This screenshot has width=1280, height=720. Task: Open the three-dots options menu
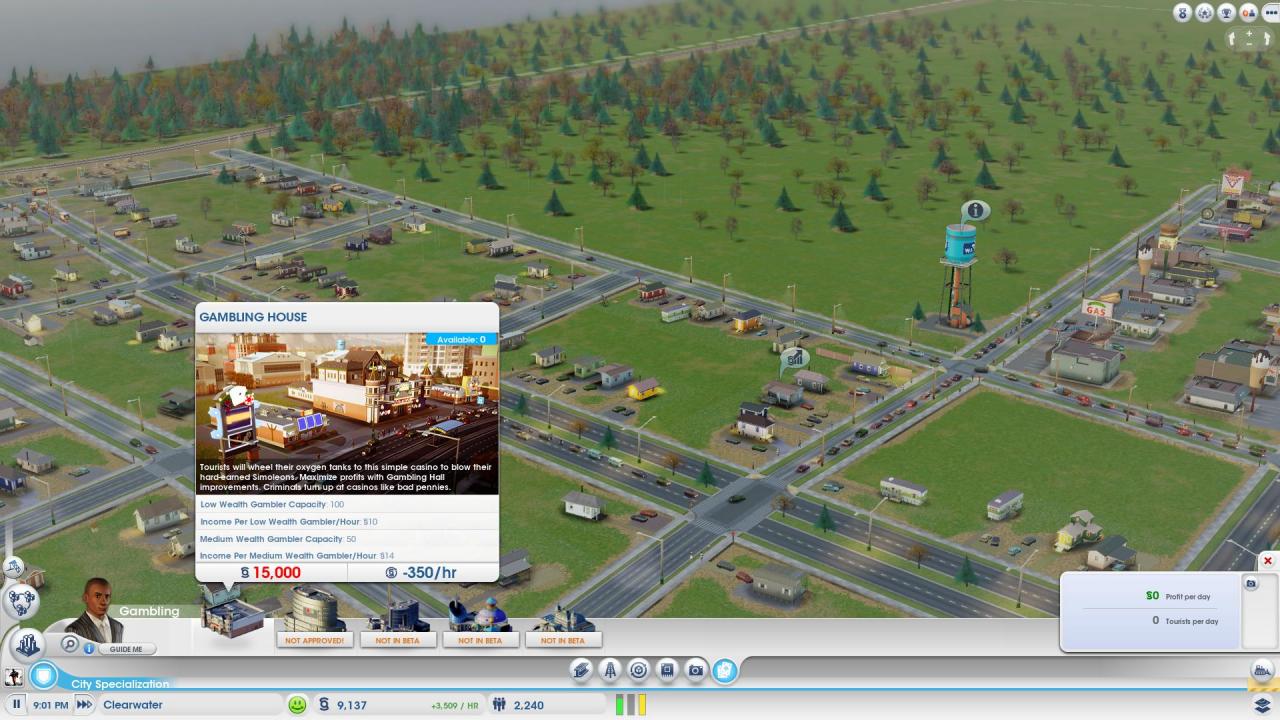(1269, 13)
